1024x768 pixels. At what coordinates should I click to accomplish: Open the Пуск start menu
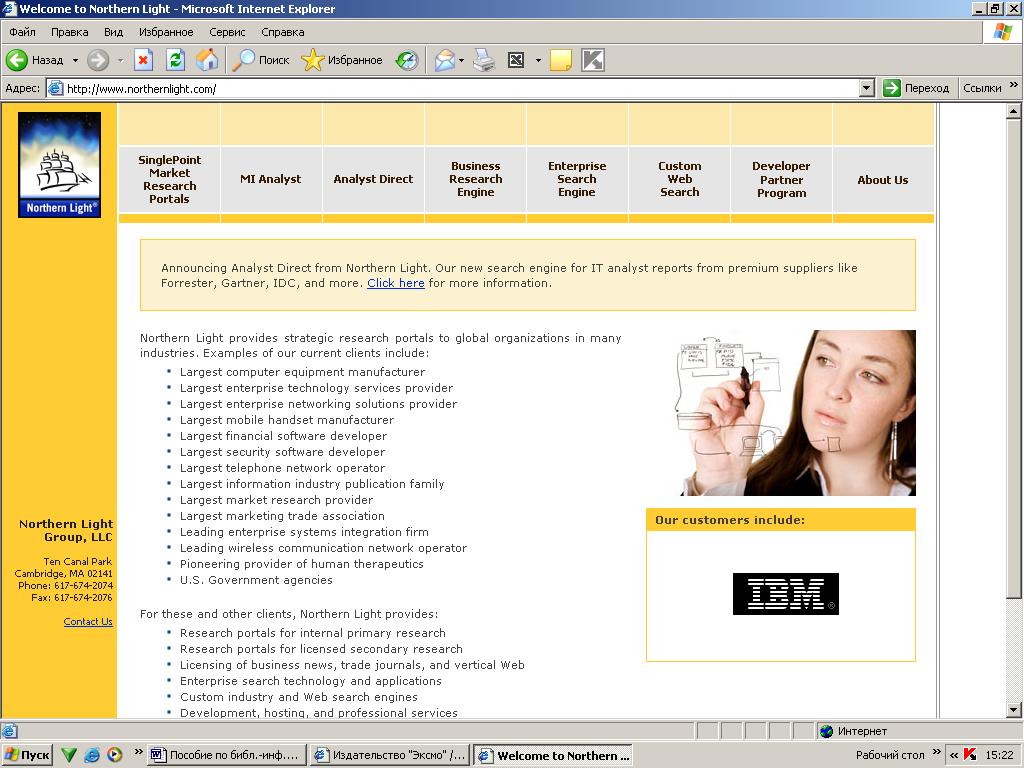coord(28,755)
